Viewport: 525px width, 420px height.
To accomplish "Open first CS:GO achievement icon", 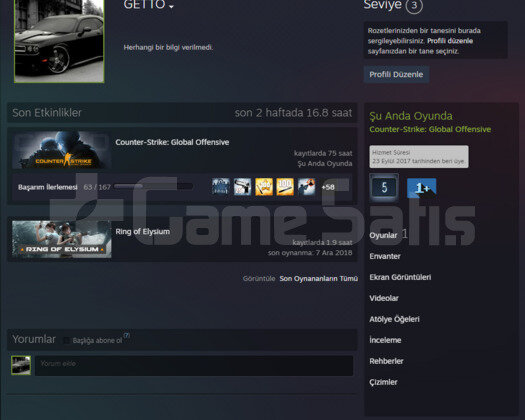I will point(221,187).
